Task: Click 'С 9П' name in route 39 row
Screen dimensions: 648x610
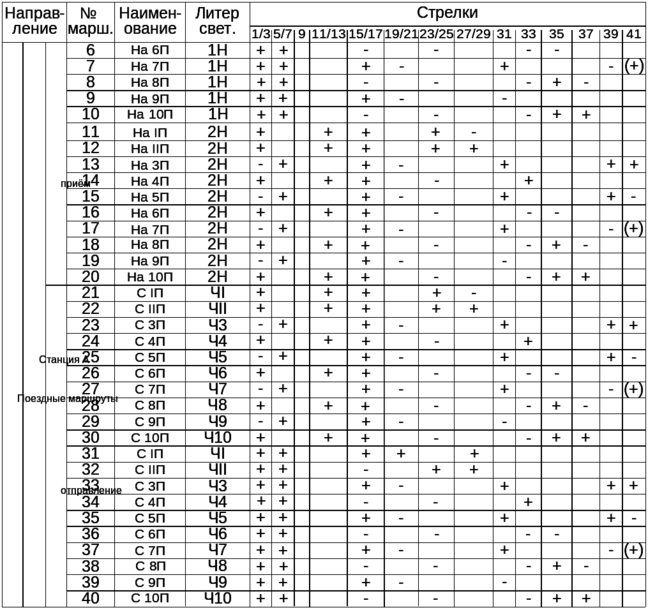Action: coord(150,582)
